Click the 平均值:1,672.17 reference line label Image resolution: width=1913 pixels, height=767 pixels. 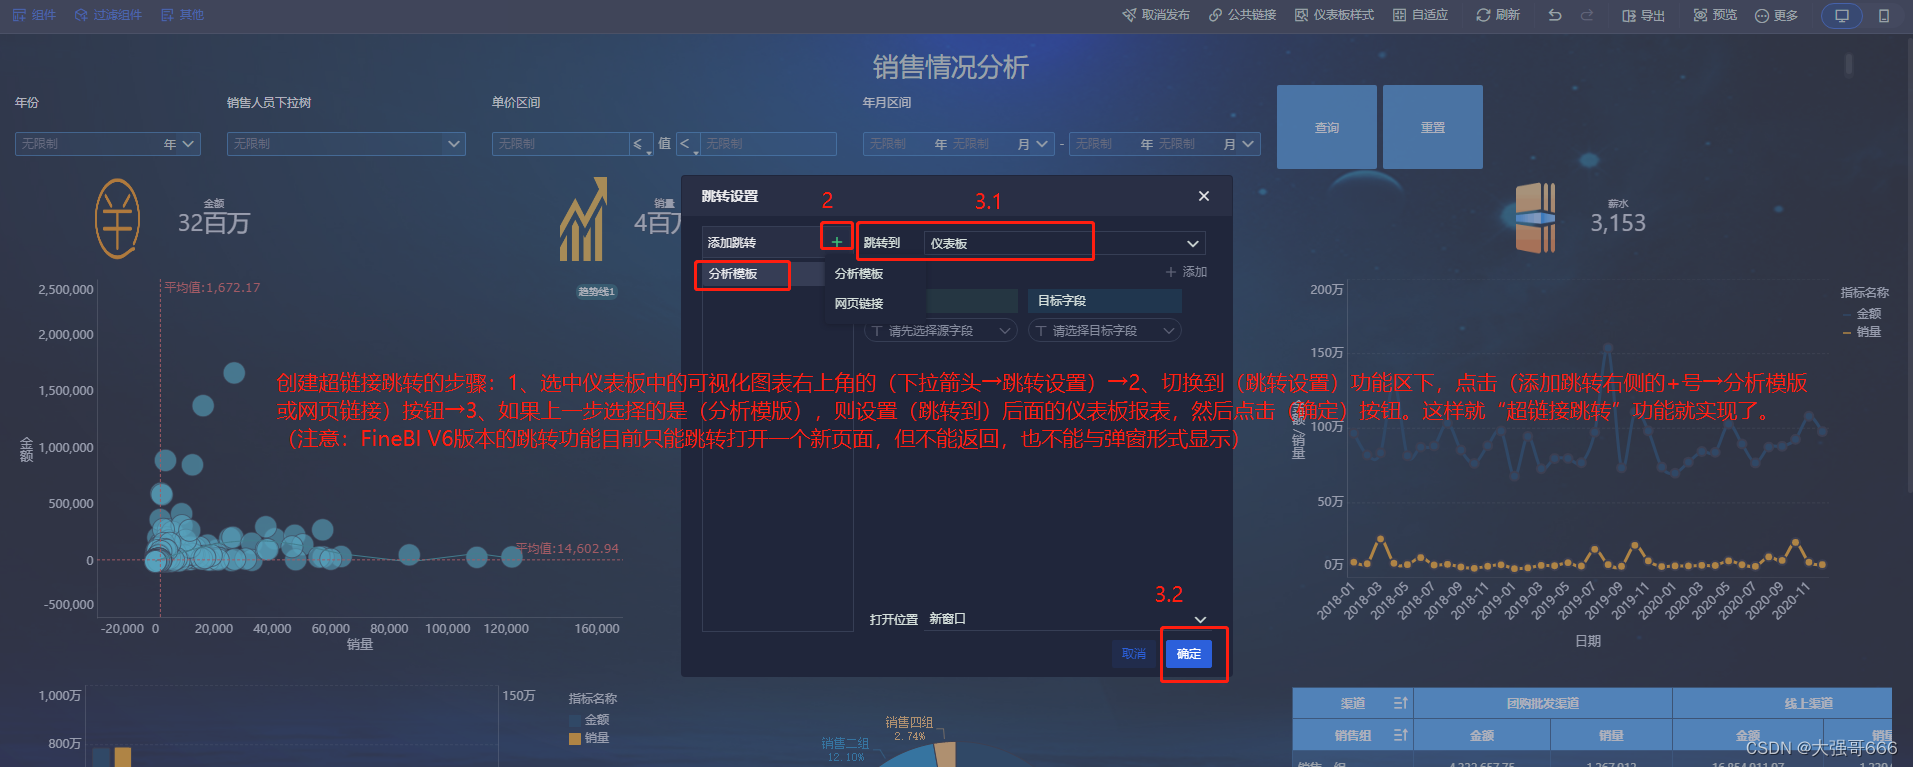click(212, 288)
